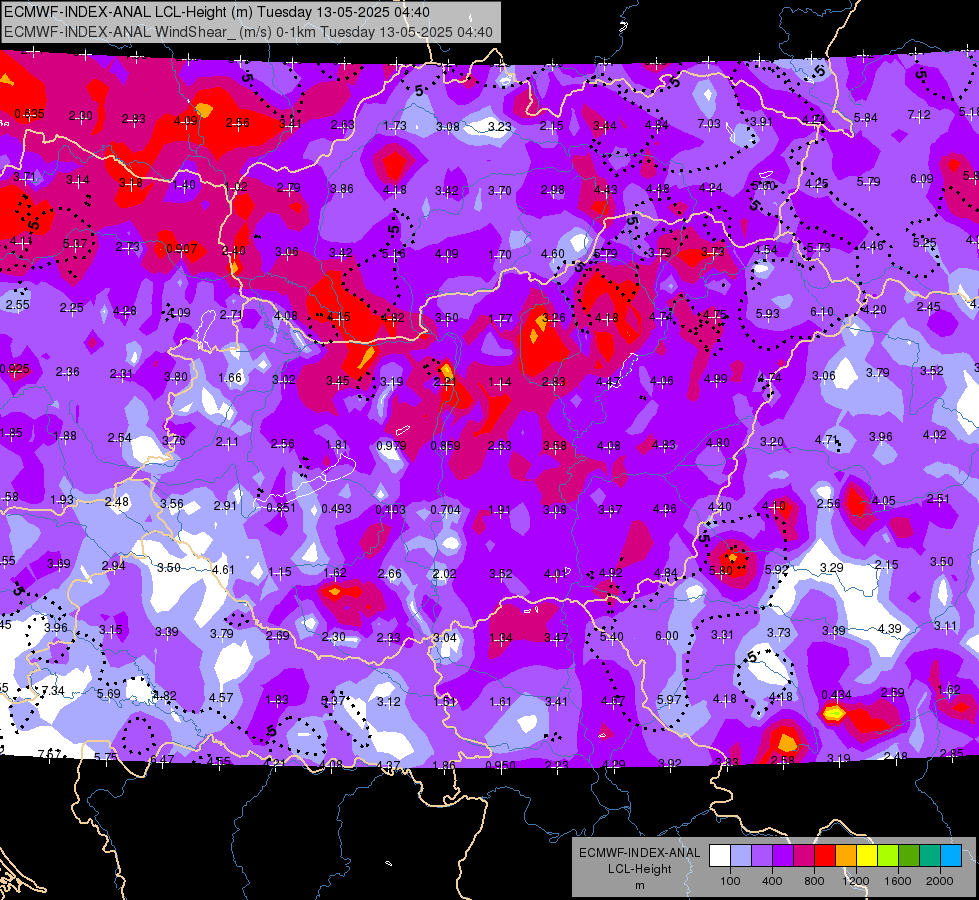This screenshot has width=979, height=900.
Task: Click the white swatch in the LCL-Height legend
Action: (720, 855)
